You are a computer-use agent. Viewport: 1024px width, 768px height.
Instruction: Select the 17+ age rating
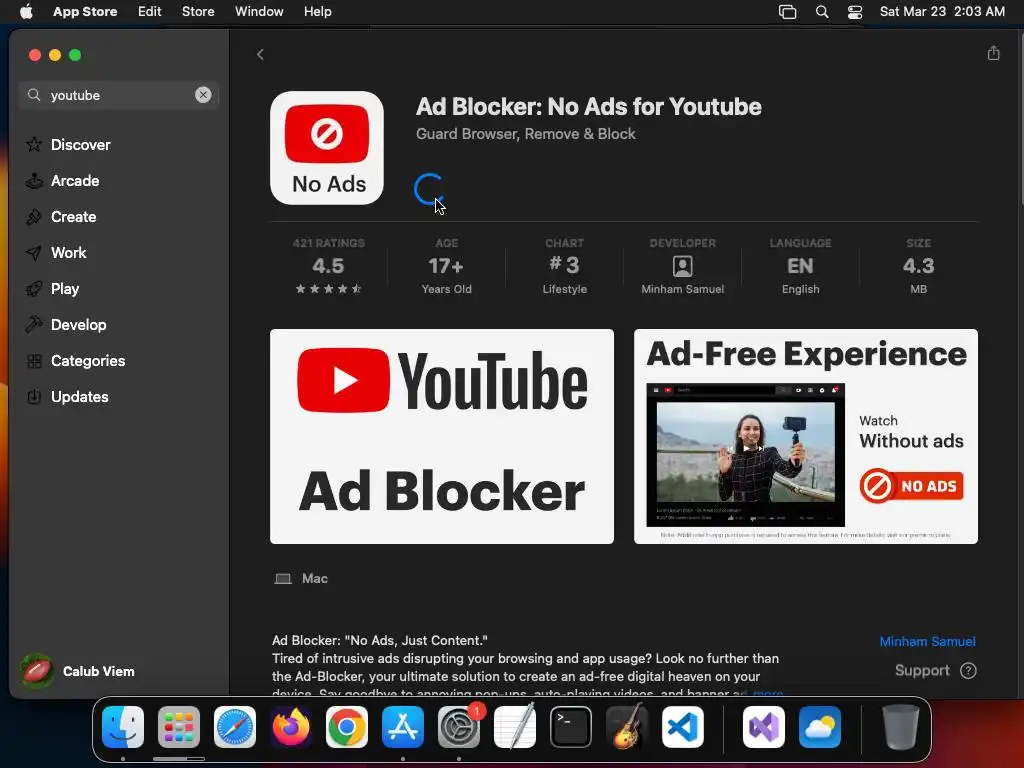click(x=447, y=266)
